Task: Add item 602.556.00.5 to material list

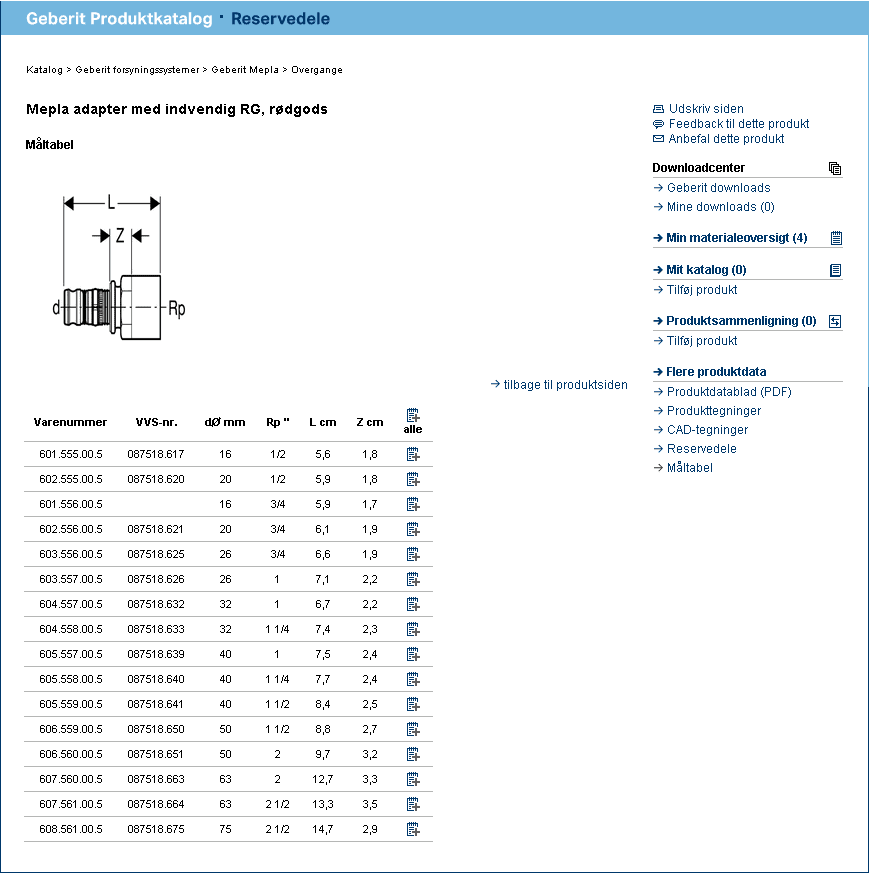Action: pos(413,529)
